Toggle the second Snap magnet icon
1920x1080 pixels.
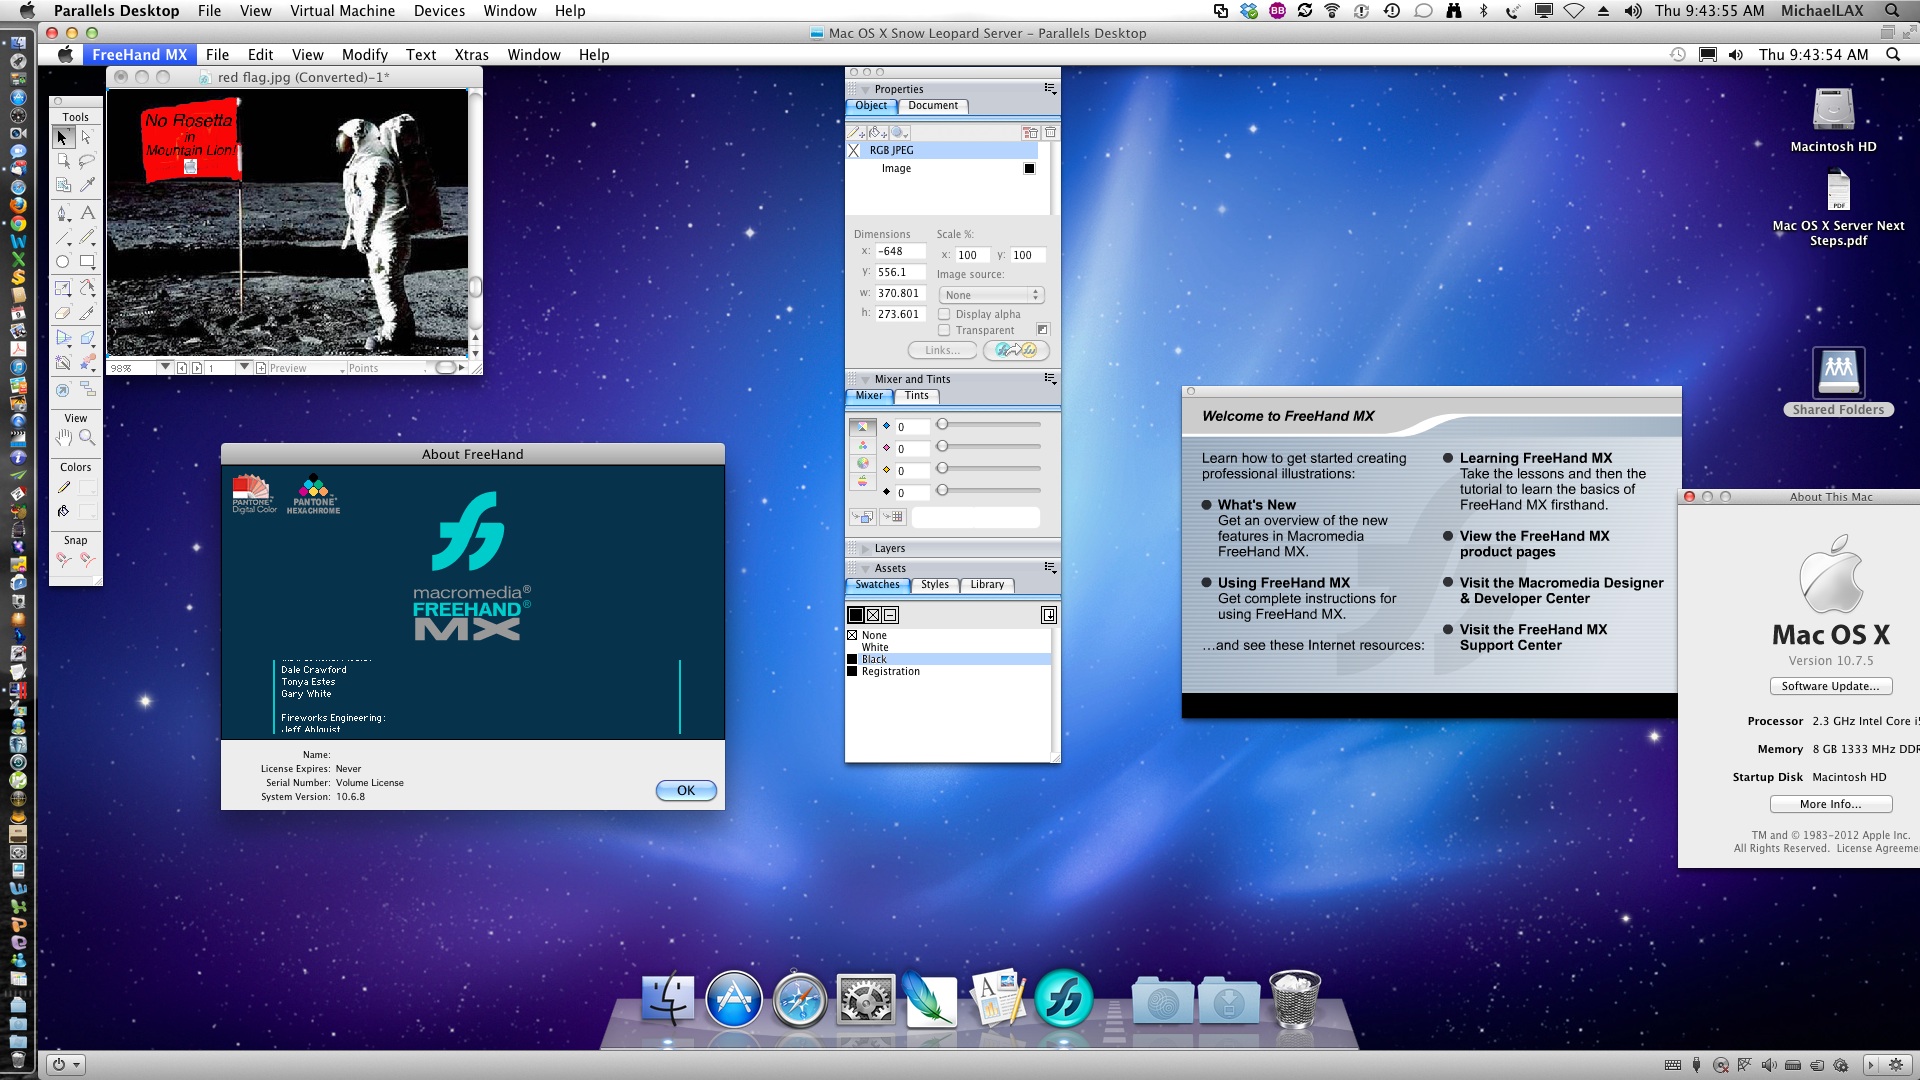87,560
